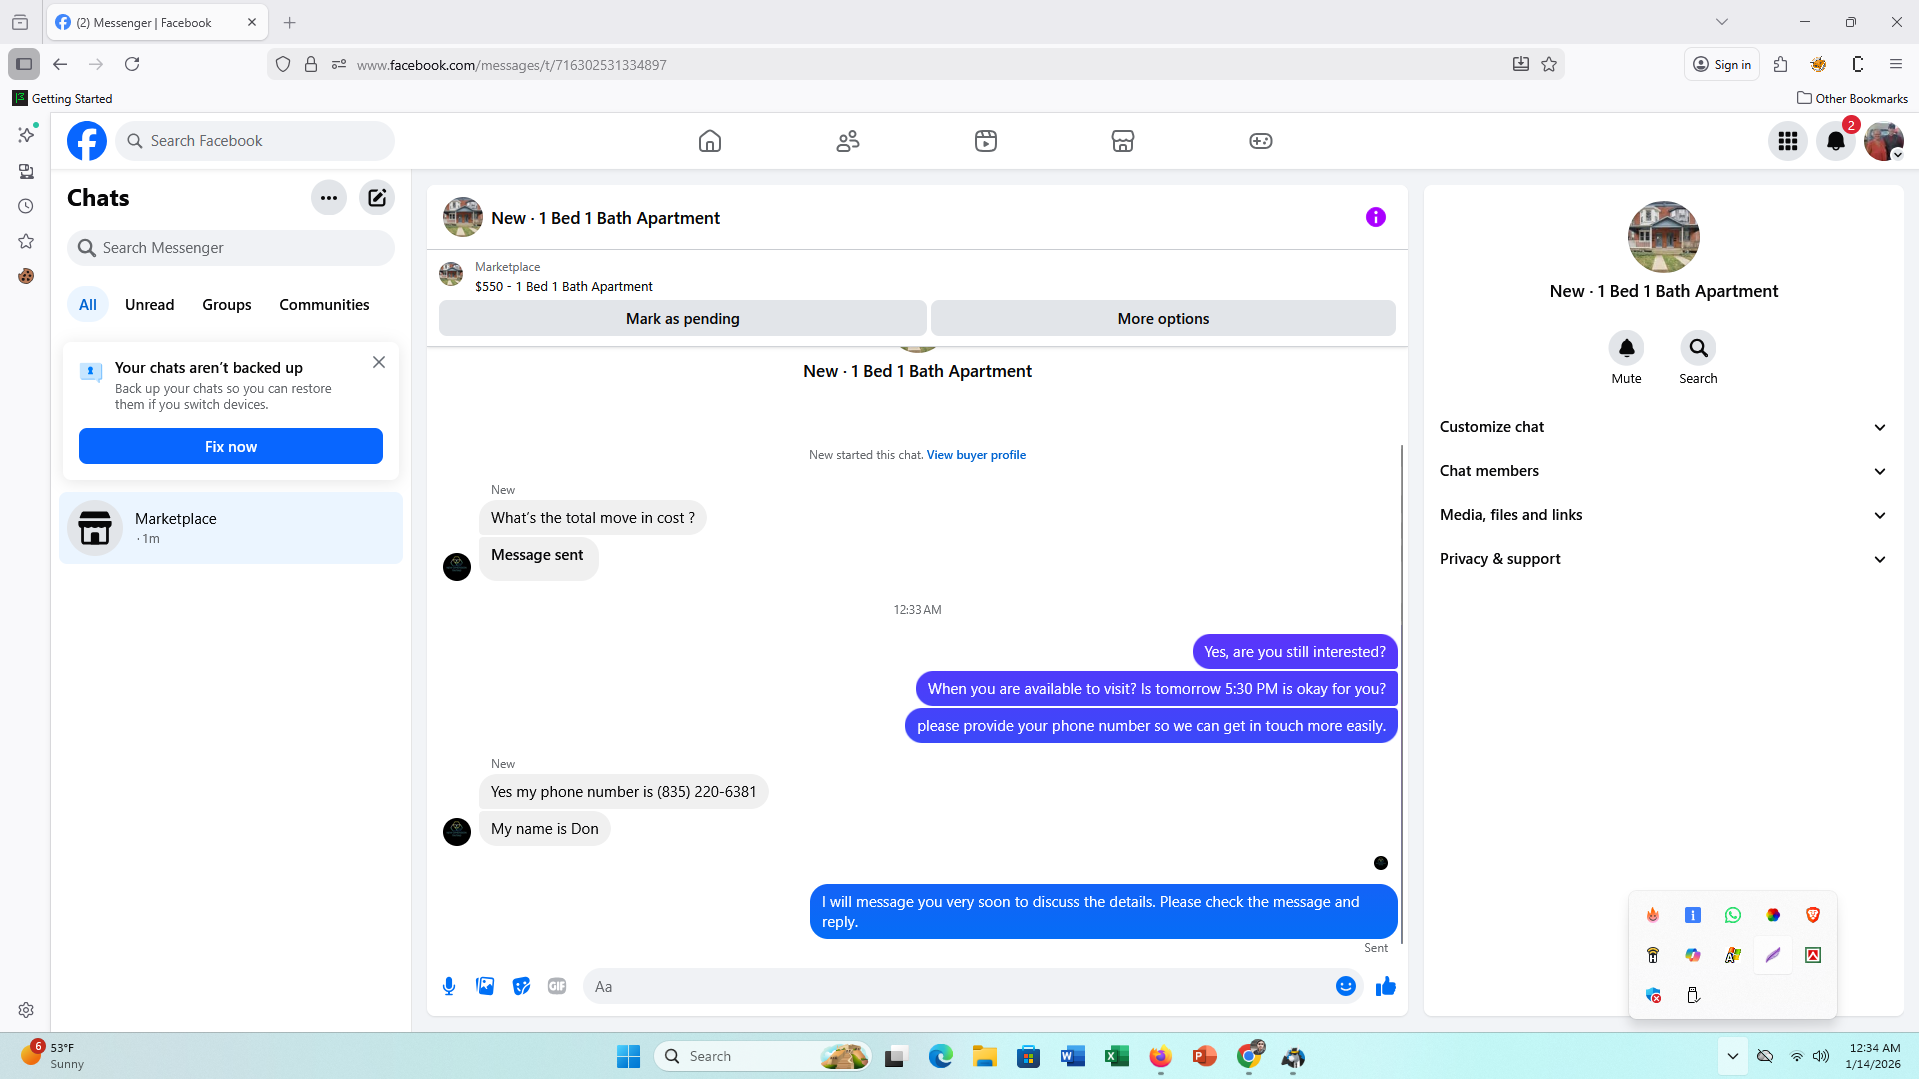1919x1079 pixels.
Task: Click the conversation scrollbar
Action: point(1402,694)
